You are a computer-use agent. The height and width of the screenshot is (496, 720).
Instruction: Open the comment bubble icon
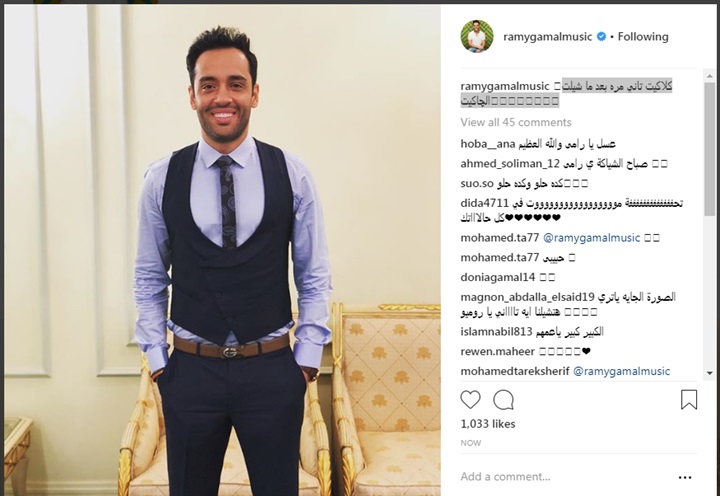(x=503, y=400)
